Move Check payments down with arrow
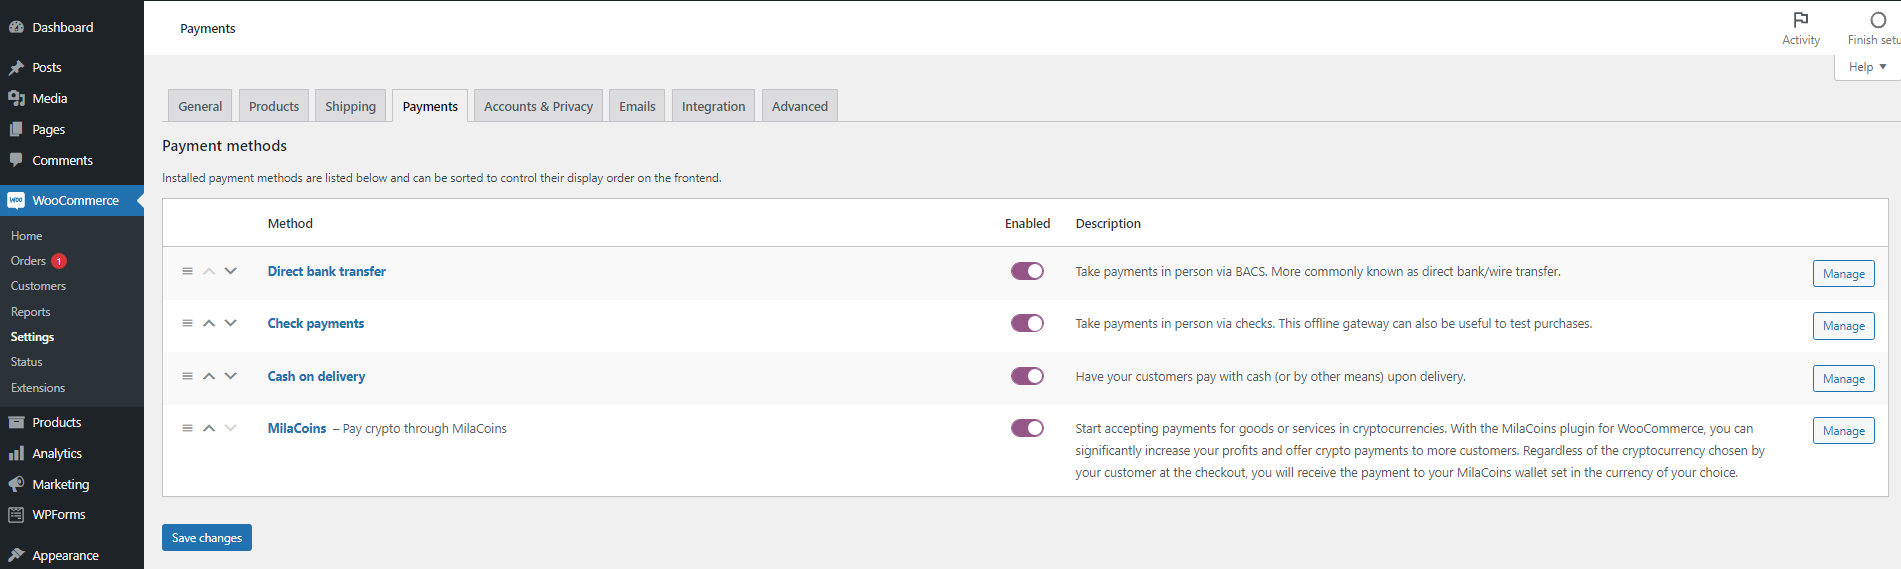The image size is (1901, 569). click(x=231, y=323)
